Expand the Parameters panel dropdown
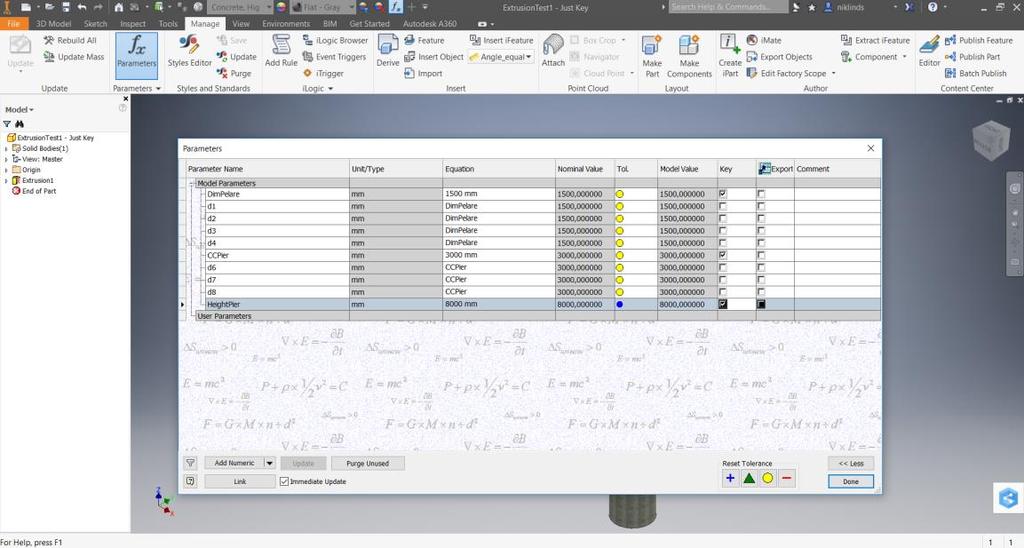Viewport: 1024px width, 548px height. tap(158, 88)
